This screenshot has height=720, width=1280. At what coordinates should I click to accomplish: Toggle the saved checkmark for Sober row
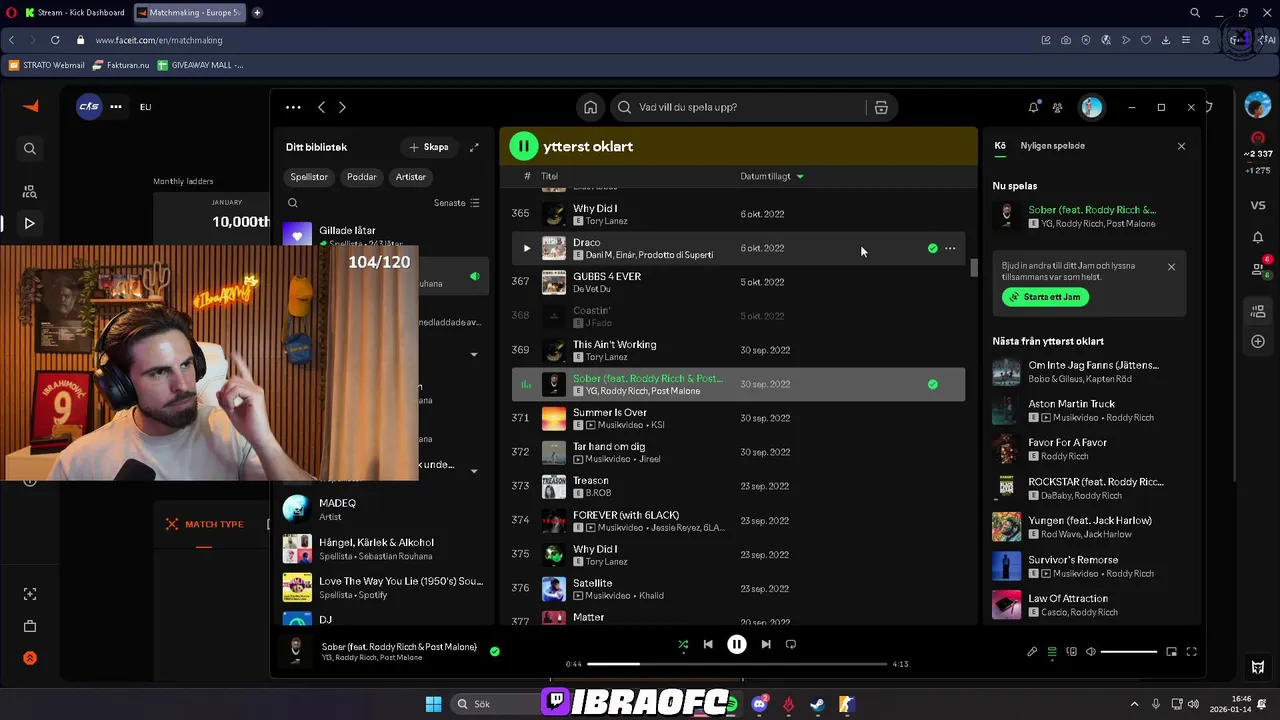tap(933, 384)
